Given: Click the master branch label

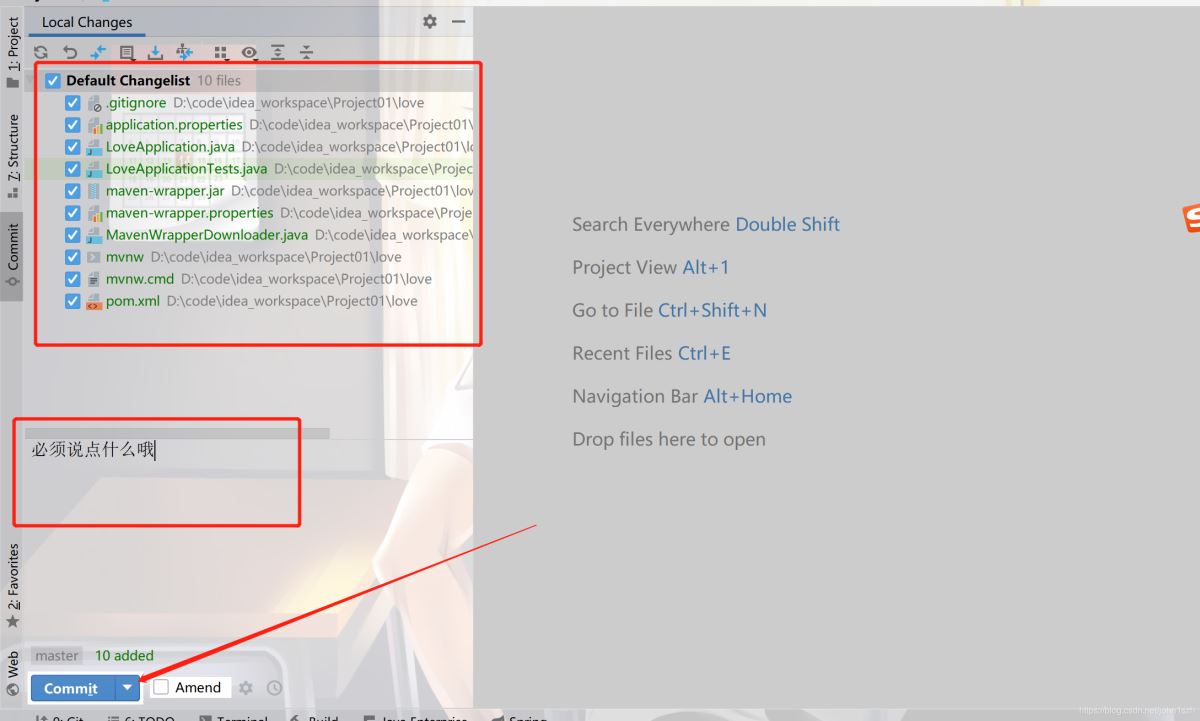Looking at the screenshot, I should click(x=57, y=656).
